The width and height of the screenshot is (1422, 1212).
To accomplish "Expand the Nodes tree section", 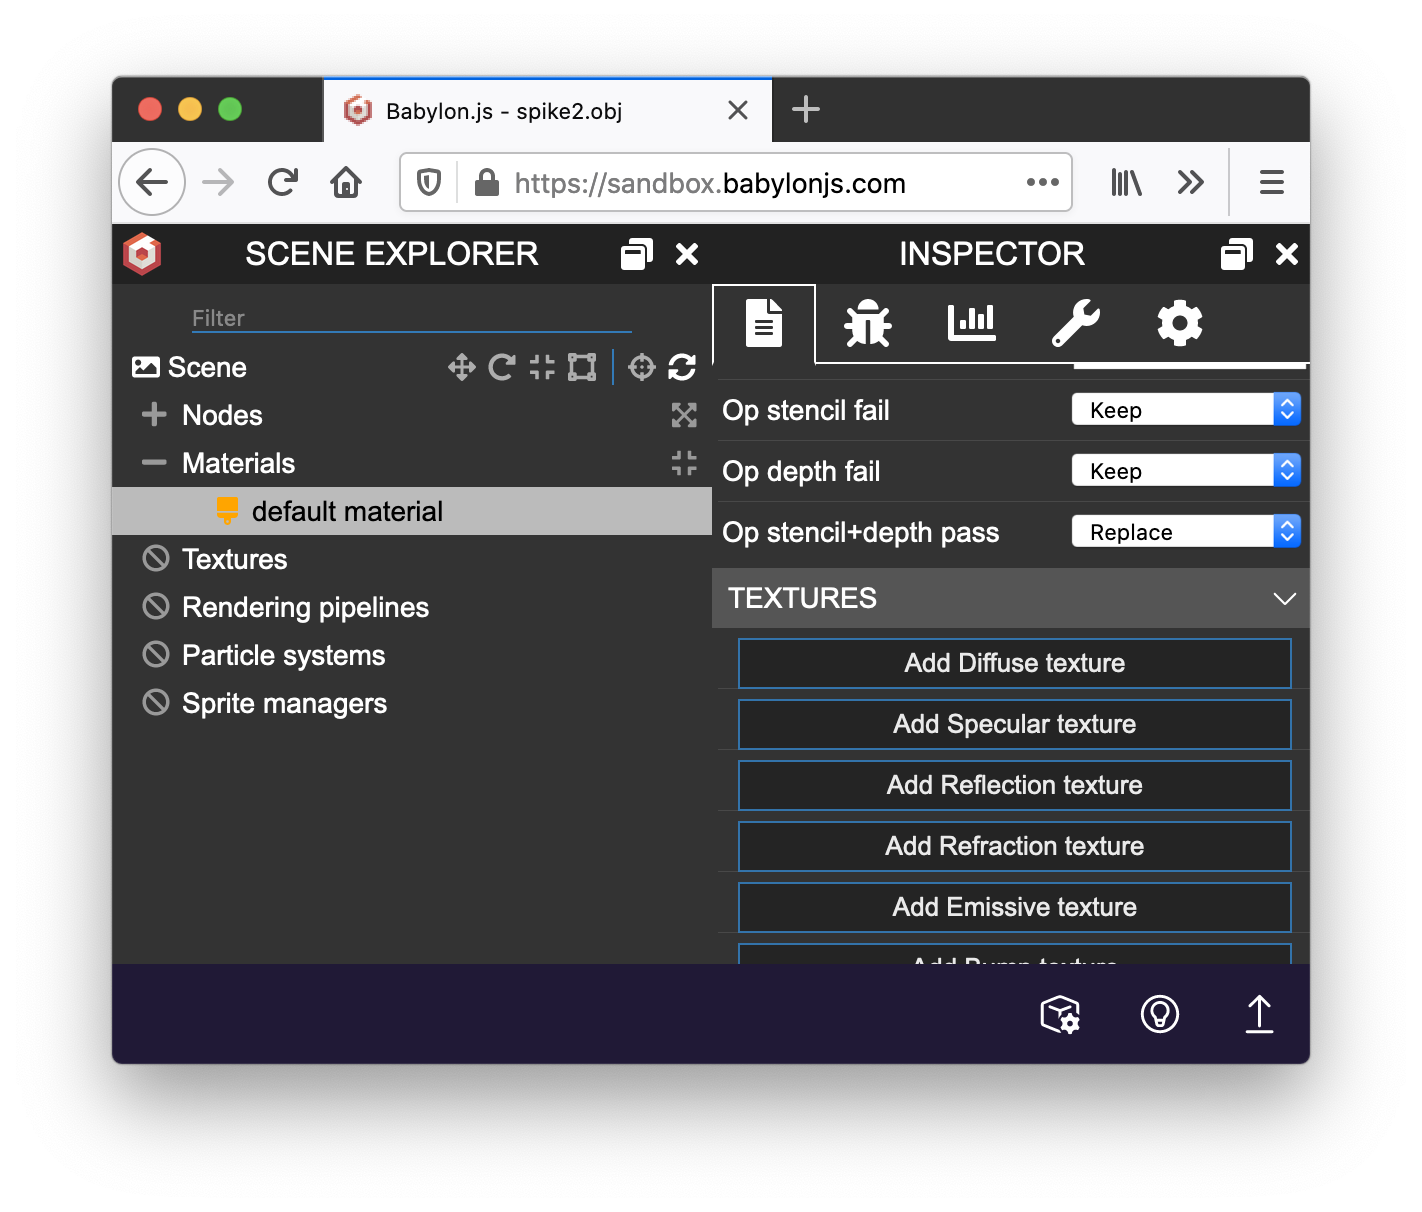I will point(154,415).
